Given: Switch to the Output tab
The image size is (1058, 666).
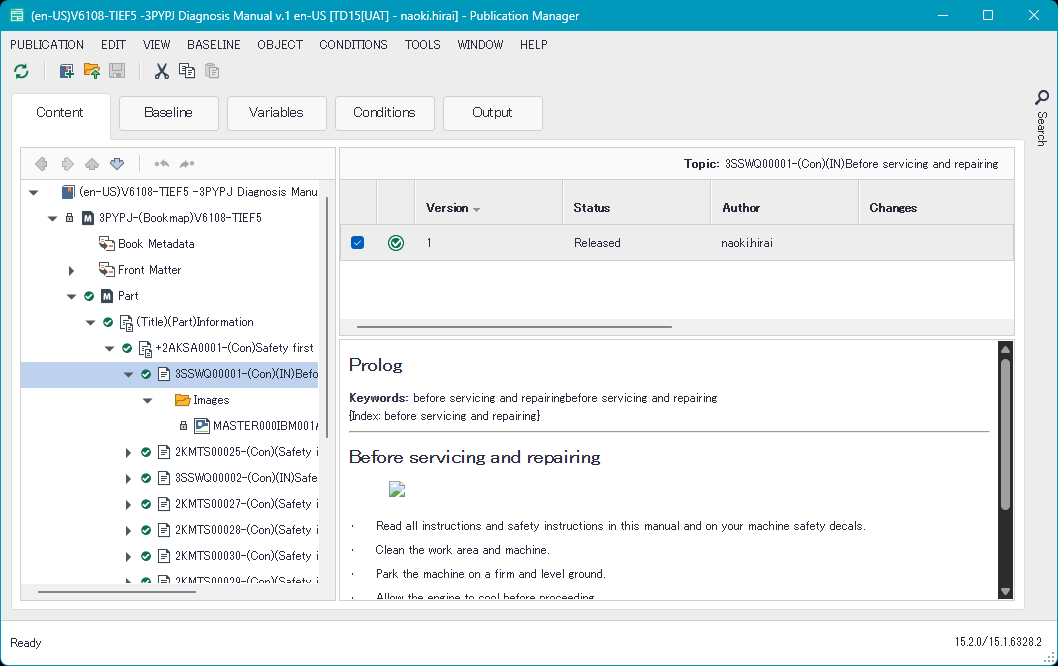Looking at the screenshot, I should (492, 113).
